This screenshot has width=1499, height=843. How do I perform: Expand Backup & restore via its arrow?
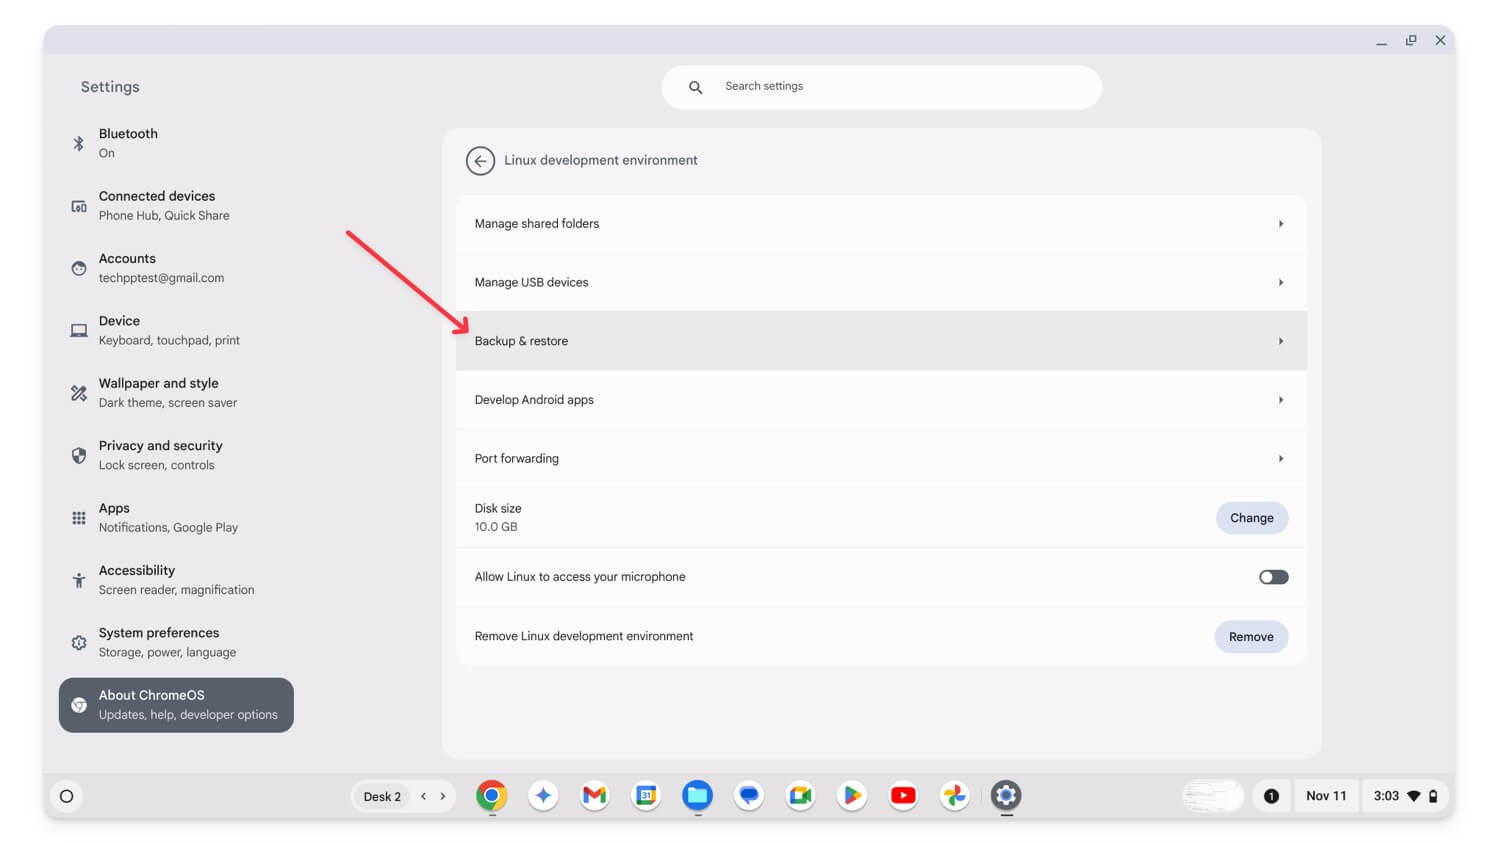pyautogui.click(x=1281, y=341)
